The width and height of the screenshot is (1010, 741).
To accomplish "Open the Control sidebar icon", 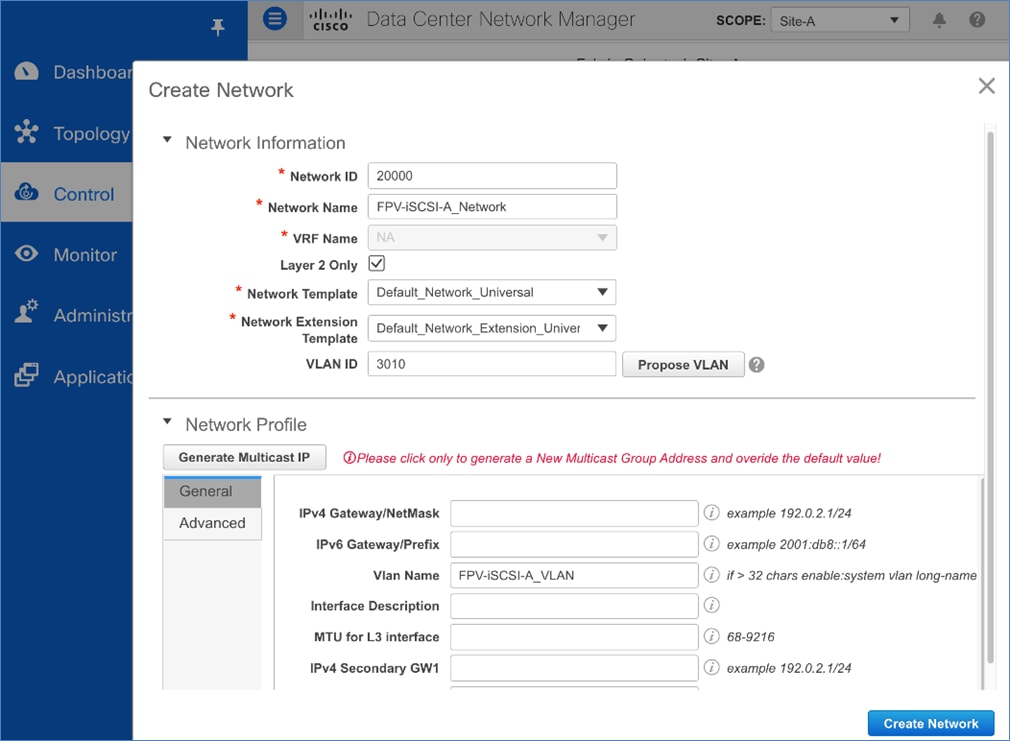I will 26,192.
